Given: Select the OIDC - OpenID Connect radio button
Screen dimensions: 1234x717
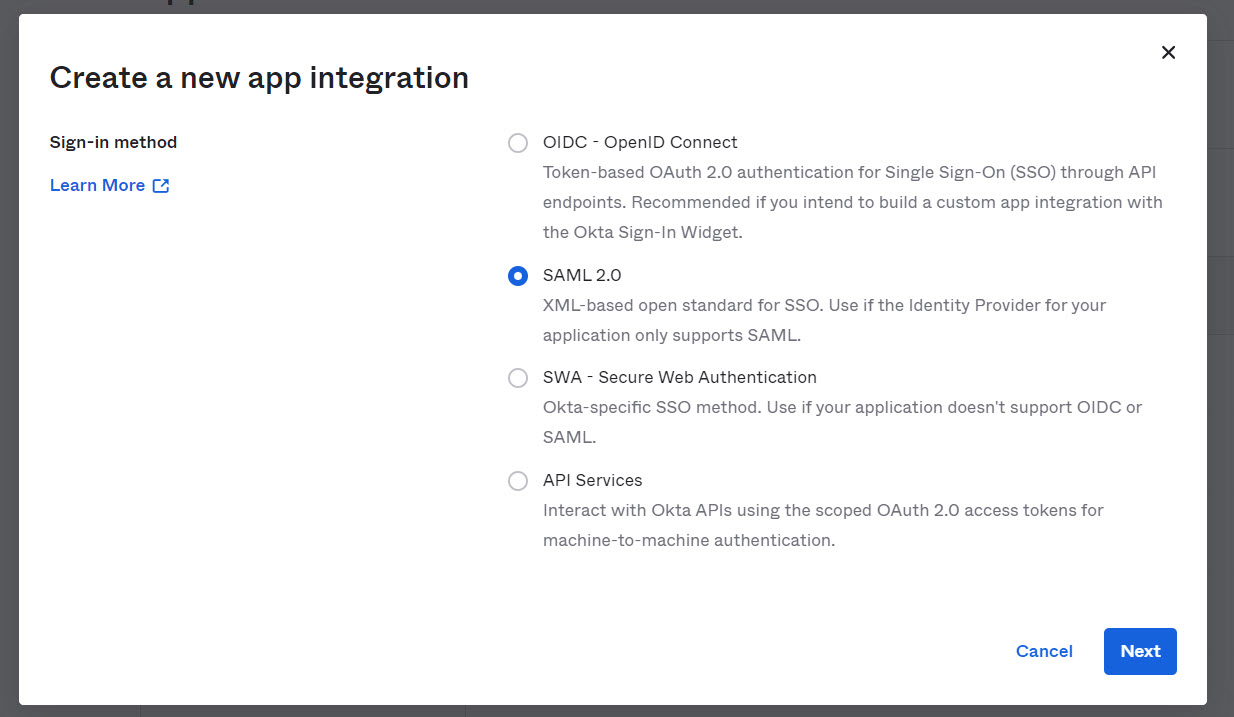Looking at the screenshot, I should click(518, 143).
